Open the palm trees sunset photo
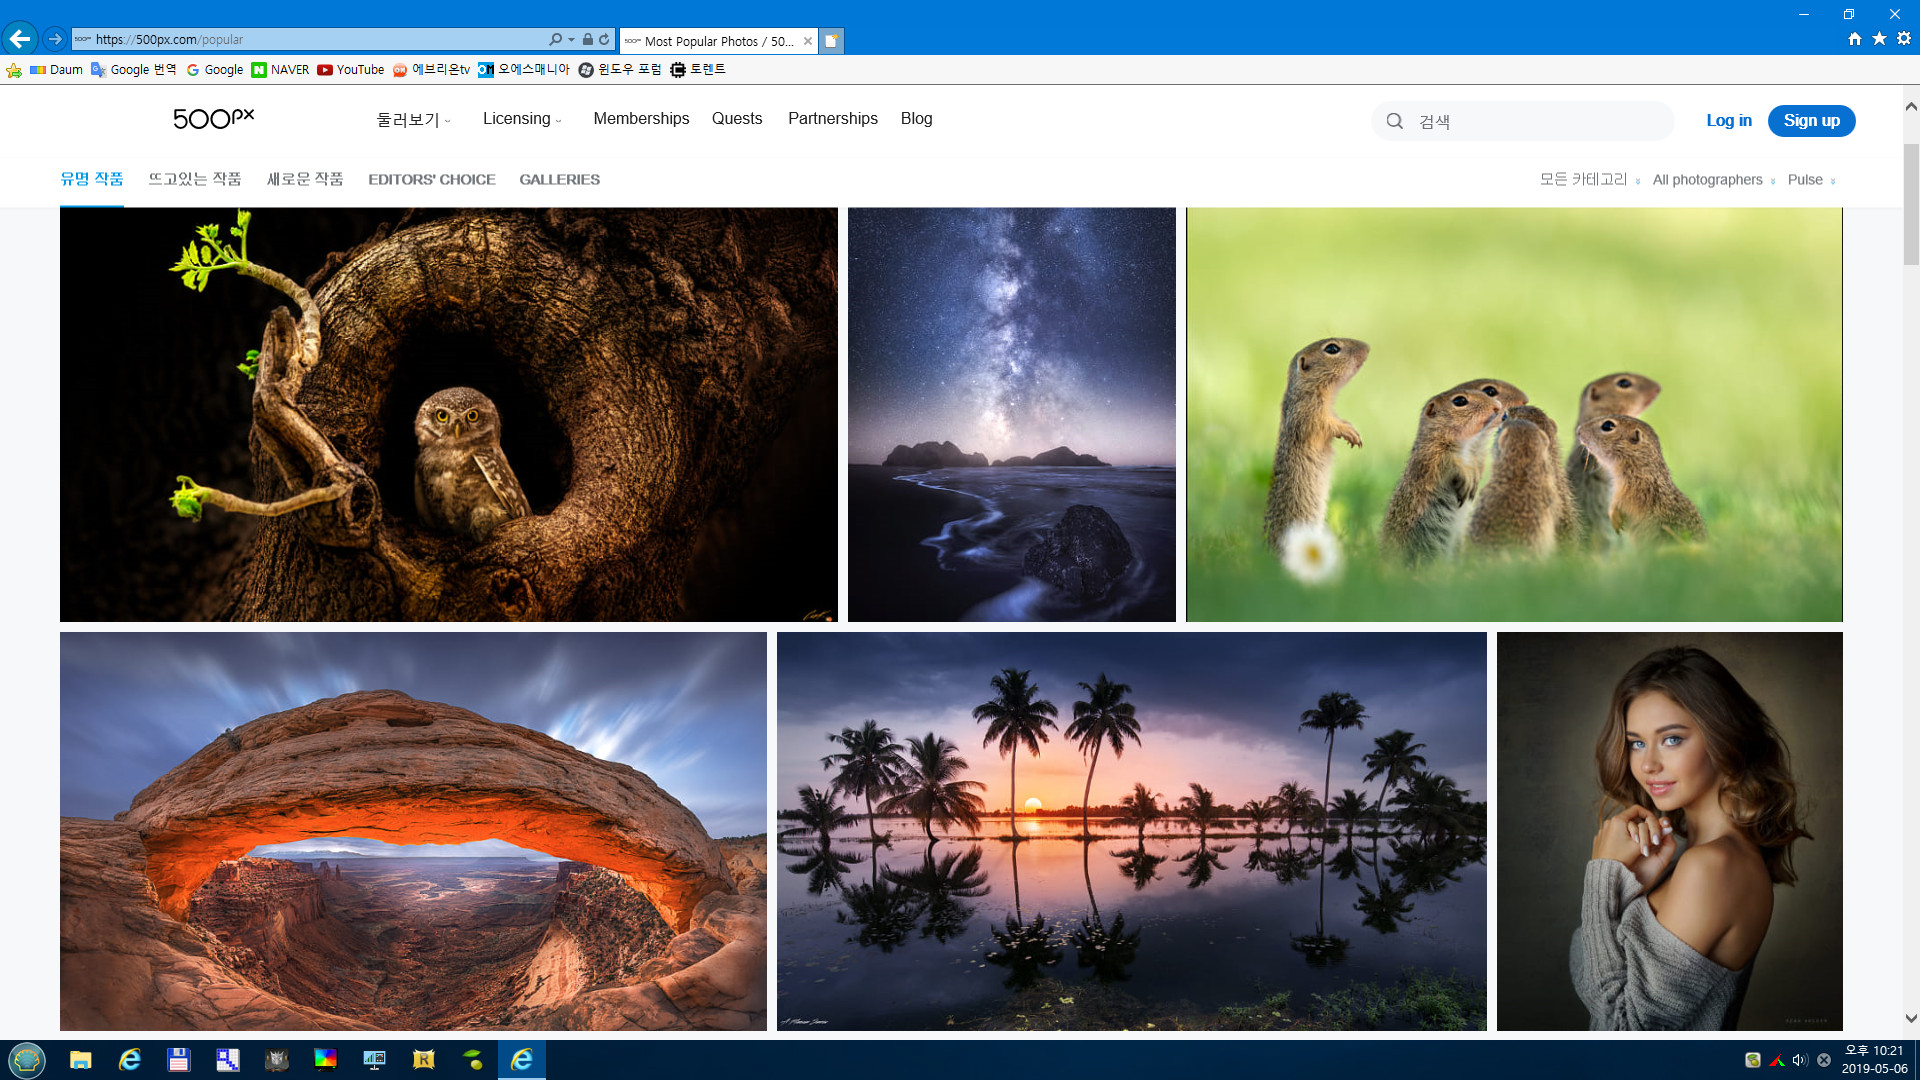This screenshot has height=1080, width=1920. click(1132, 831)
